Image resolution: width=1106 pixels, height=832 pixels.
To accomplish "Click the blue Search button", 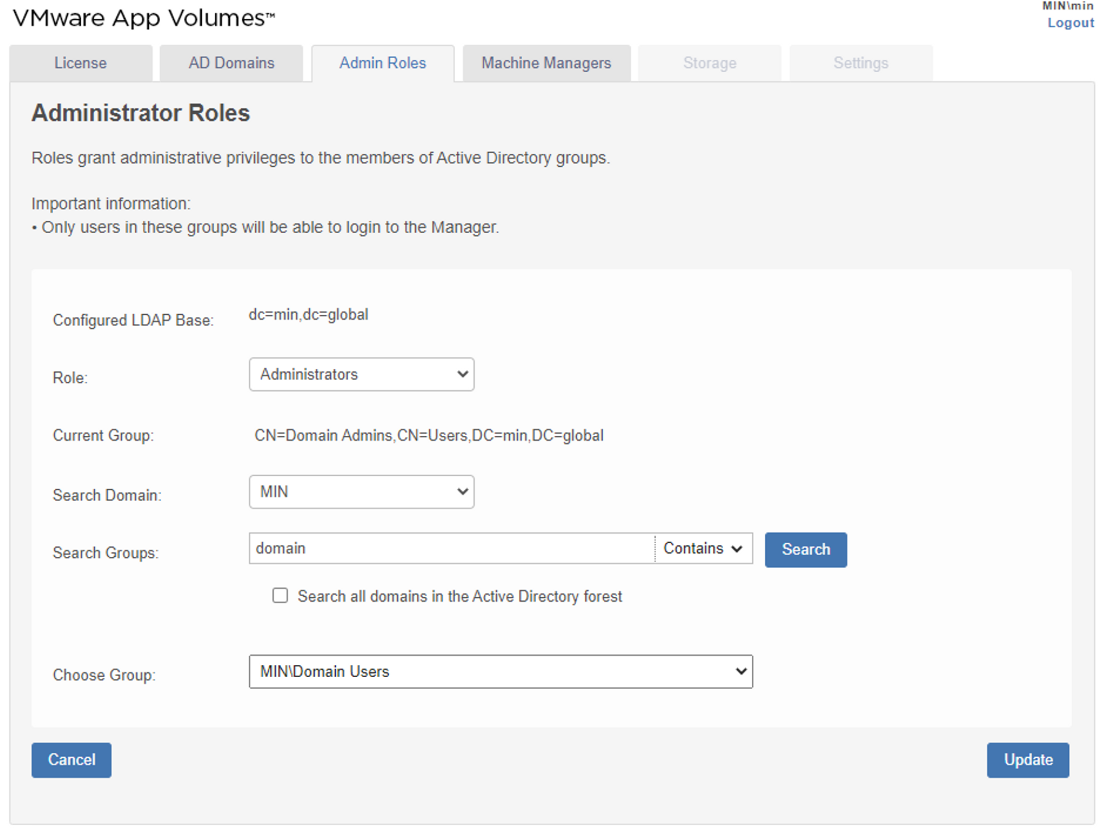I will [x=806, y=550].
